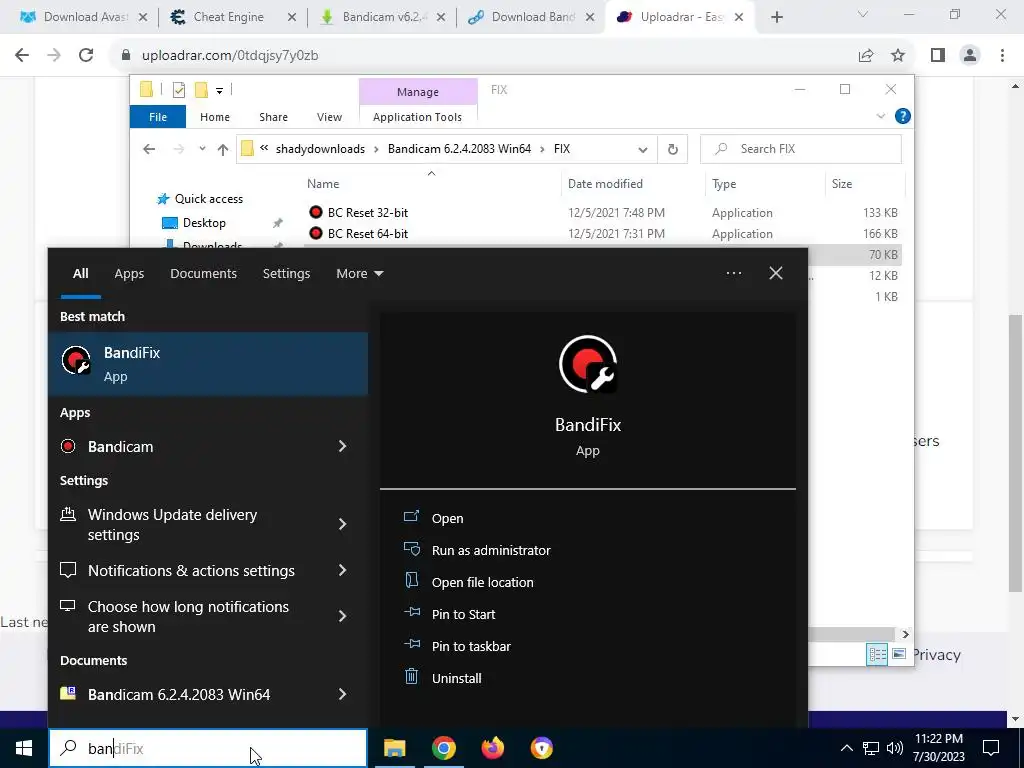Select the Documents search filter tab
1024x768 pixels.
click(x=203, y=274)
